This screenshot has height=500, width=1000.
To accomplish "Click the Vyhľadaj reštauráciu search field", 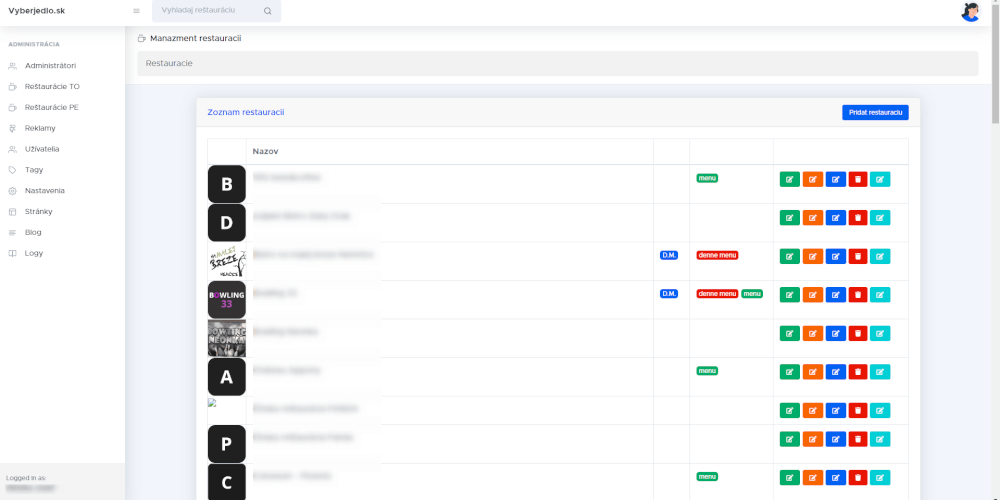I will coord(205,10).
